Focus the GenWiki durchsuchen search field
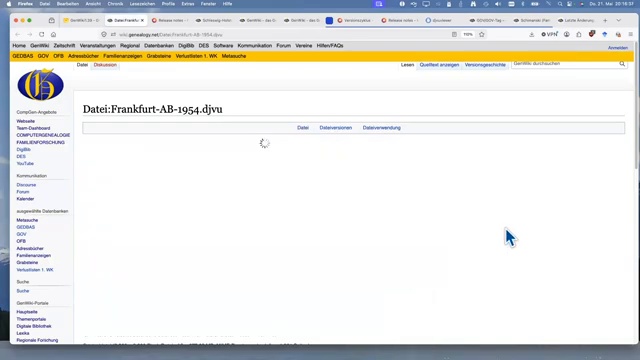 (x=565, y=64)
